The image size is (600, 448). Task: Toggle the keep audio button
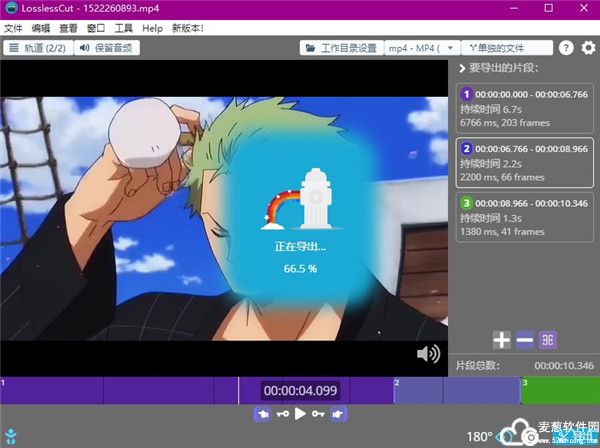click(x=106, y=48)
